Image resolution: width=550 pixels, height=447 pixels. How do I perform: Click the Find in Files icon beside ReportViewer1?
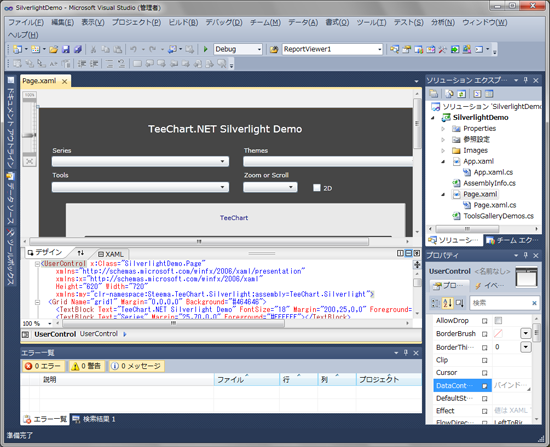274,49
